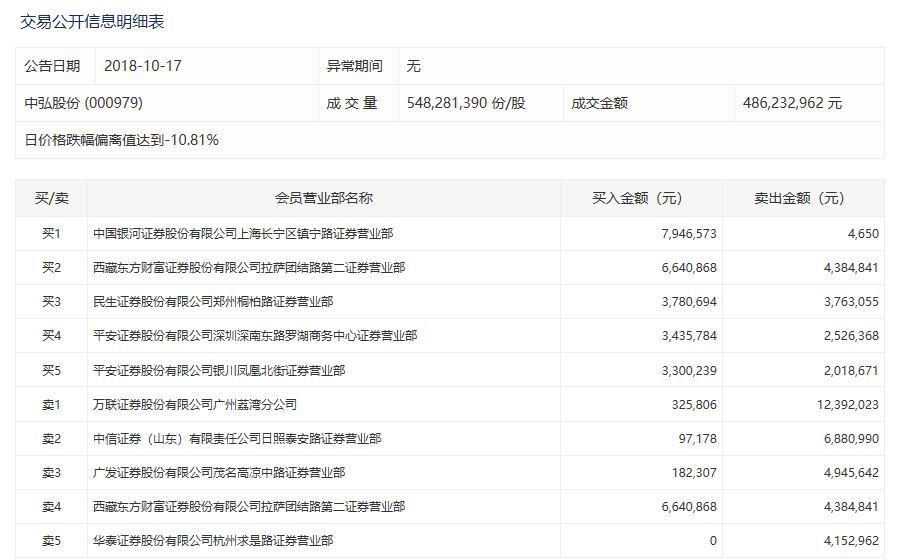This screenshot has width=898, height=560.
Task: Open 广发证券茂名高凉中路 branch entry
Action: coord(218,473)
